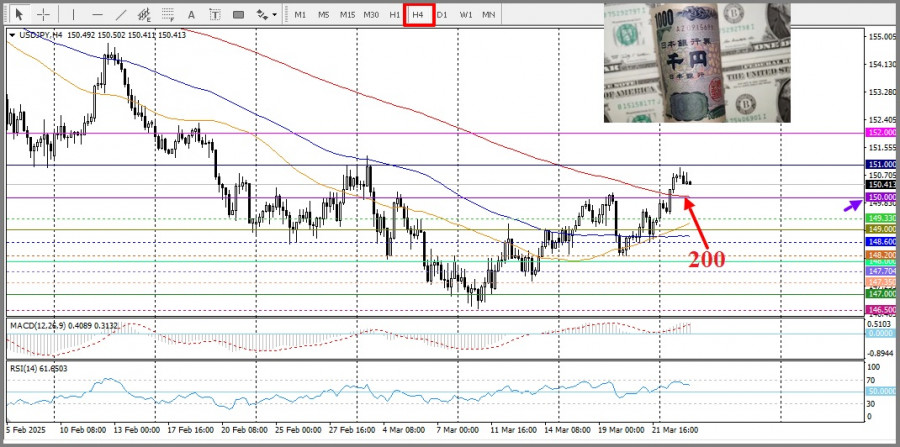Click the MN monthly timeframe button
This screenshot has width=900, height=447.
click(488, 15)
